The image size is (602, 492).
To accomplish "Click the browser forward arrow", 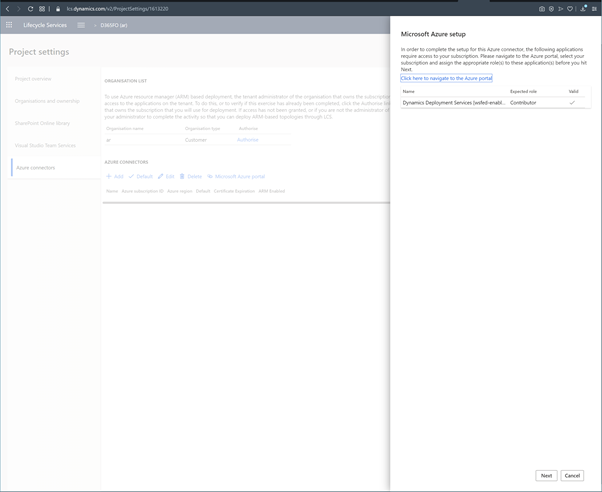I will 18,8.
